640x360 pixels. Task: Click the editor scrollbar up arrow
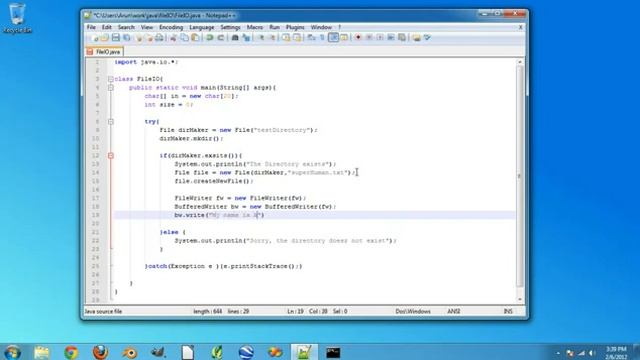(520, 62)
